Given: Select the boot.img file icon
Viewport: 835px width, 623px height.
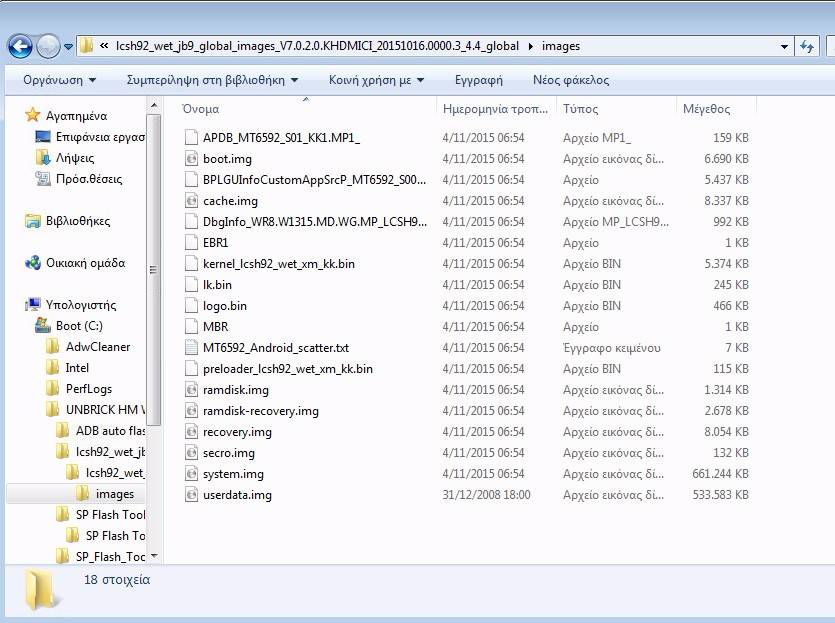Looking at the screenshot, I should tap(193, 159).
